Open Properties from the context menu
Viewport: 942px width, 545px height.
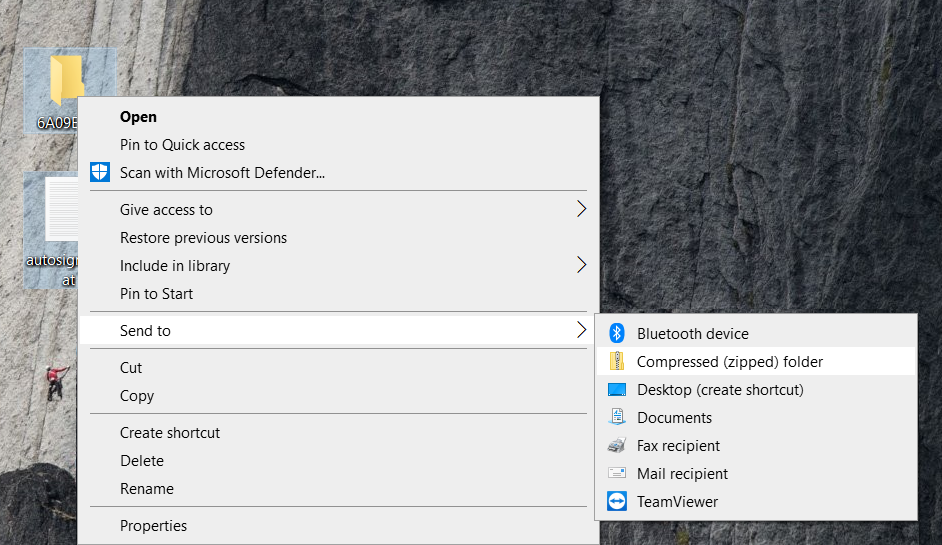153,526
